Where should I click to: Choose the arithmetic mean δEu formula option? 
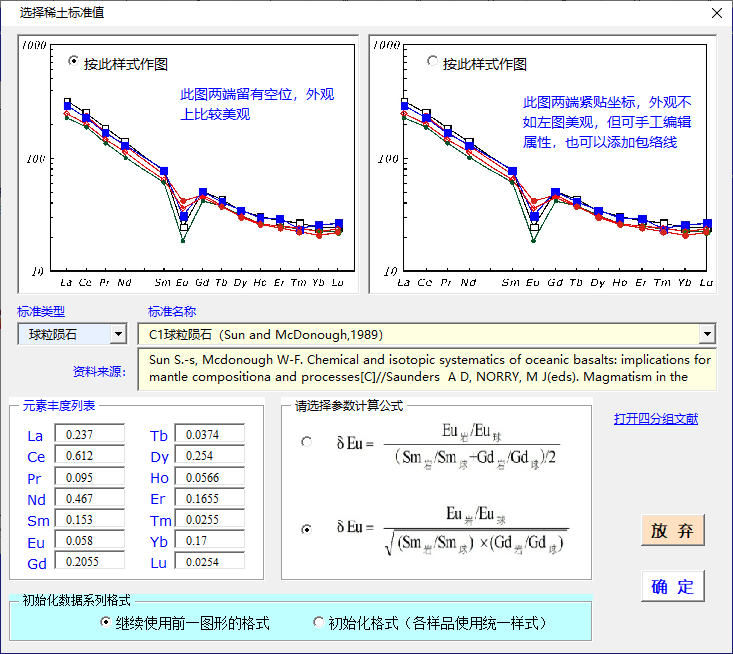[306, 441]
